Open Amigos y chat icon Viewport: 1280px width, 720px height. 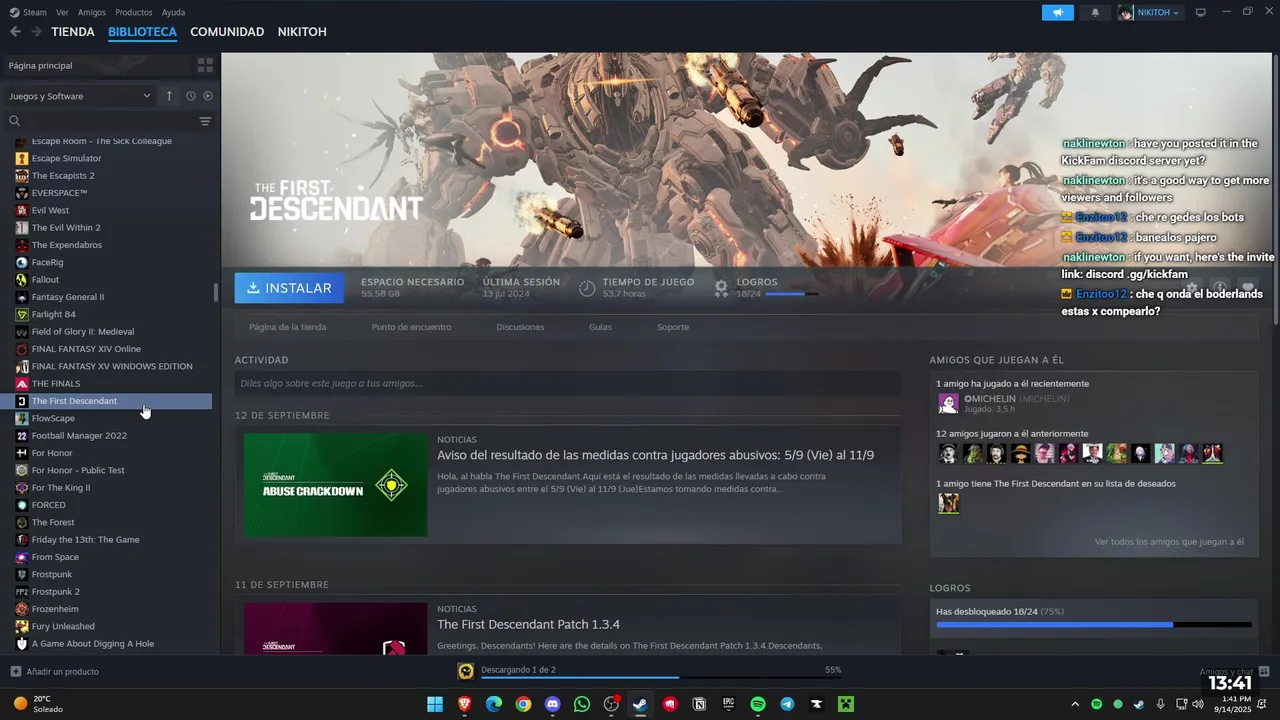pyautogui.click(x=1264, y=671)
